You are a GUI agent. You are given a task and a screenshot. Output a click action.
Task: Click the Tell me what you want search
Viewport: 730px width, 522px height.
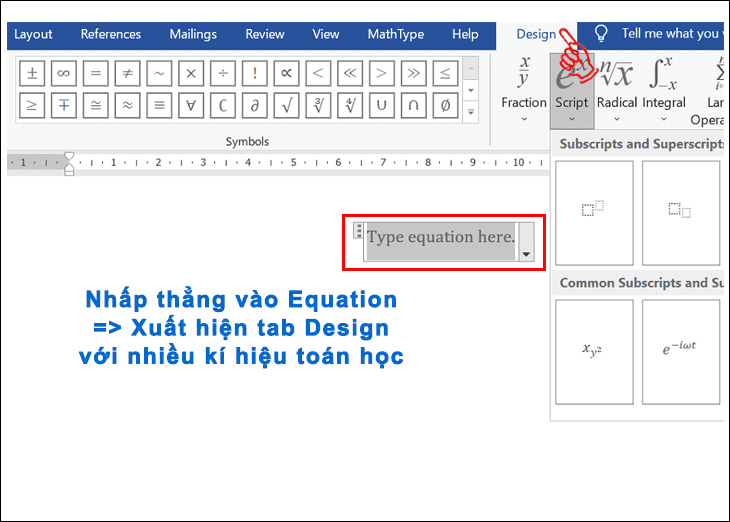(x=672, y=34)
